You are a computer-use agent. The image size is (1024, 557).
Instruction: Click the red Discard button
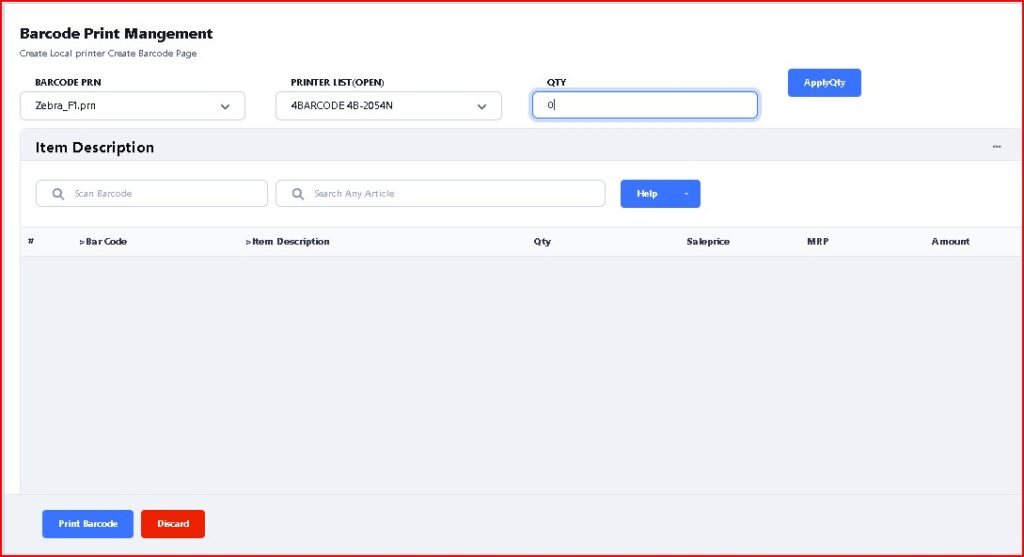pos(173,524)
